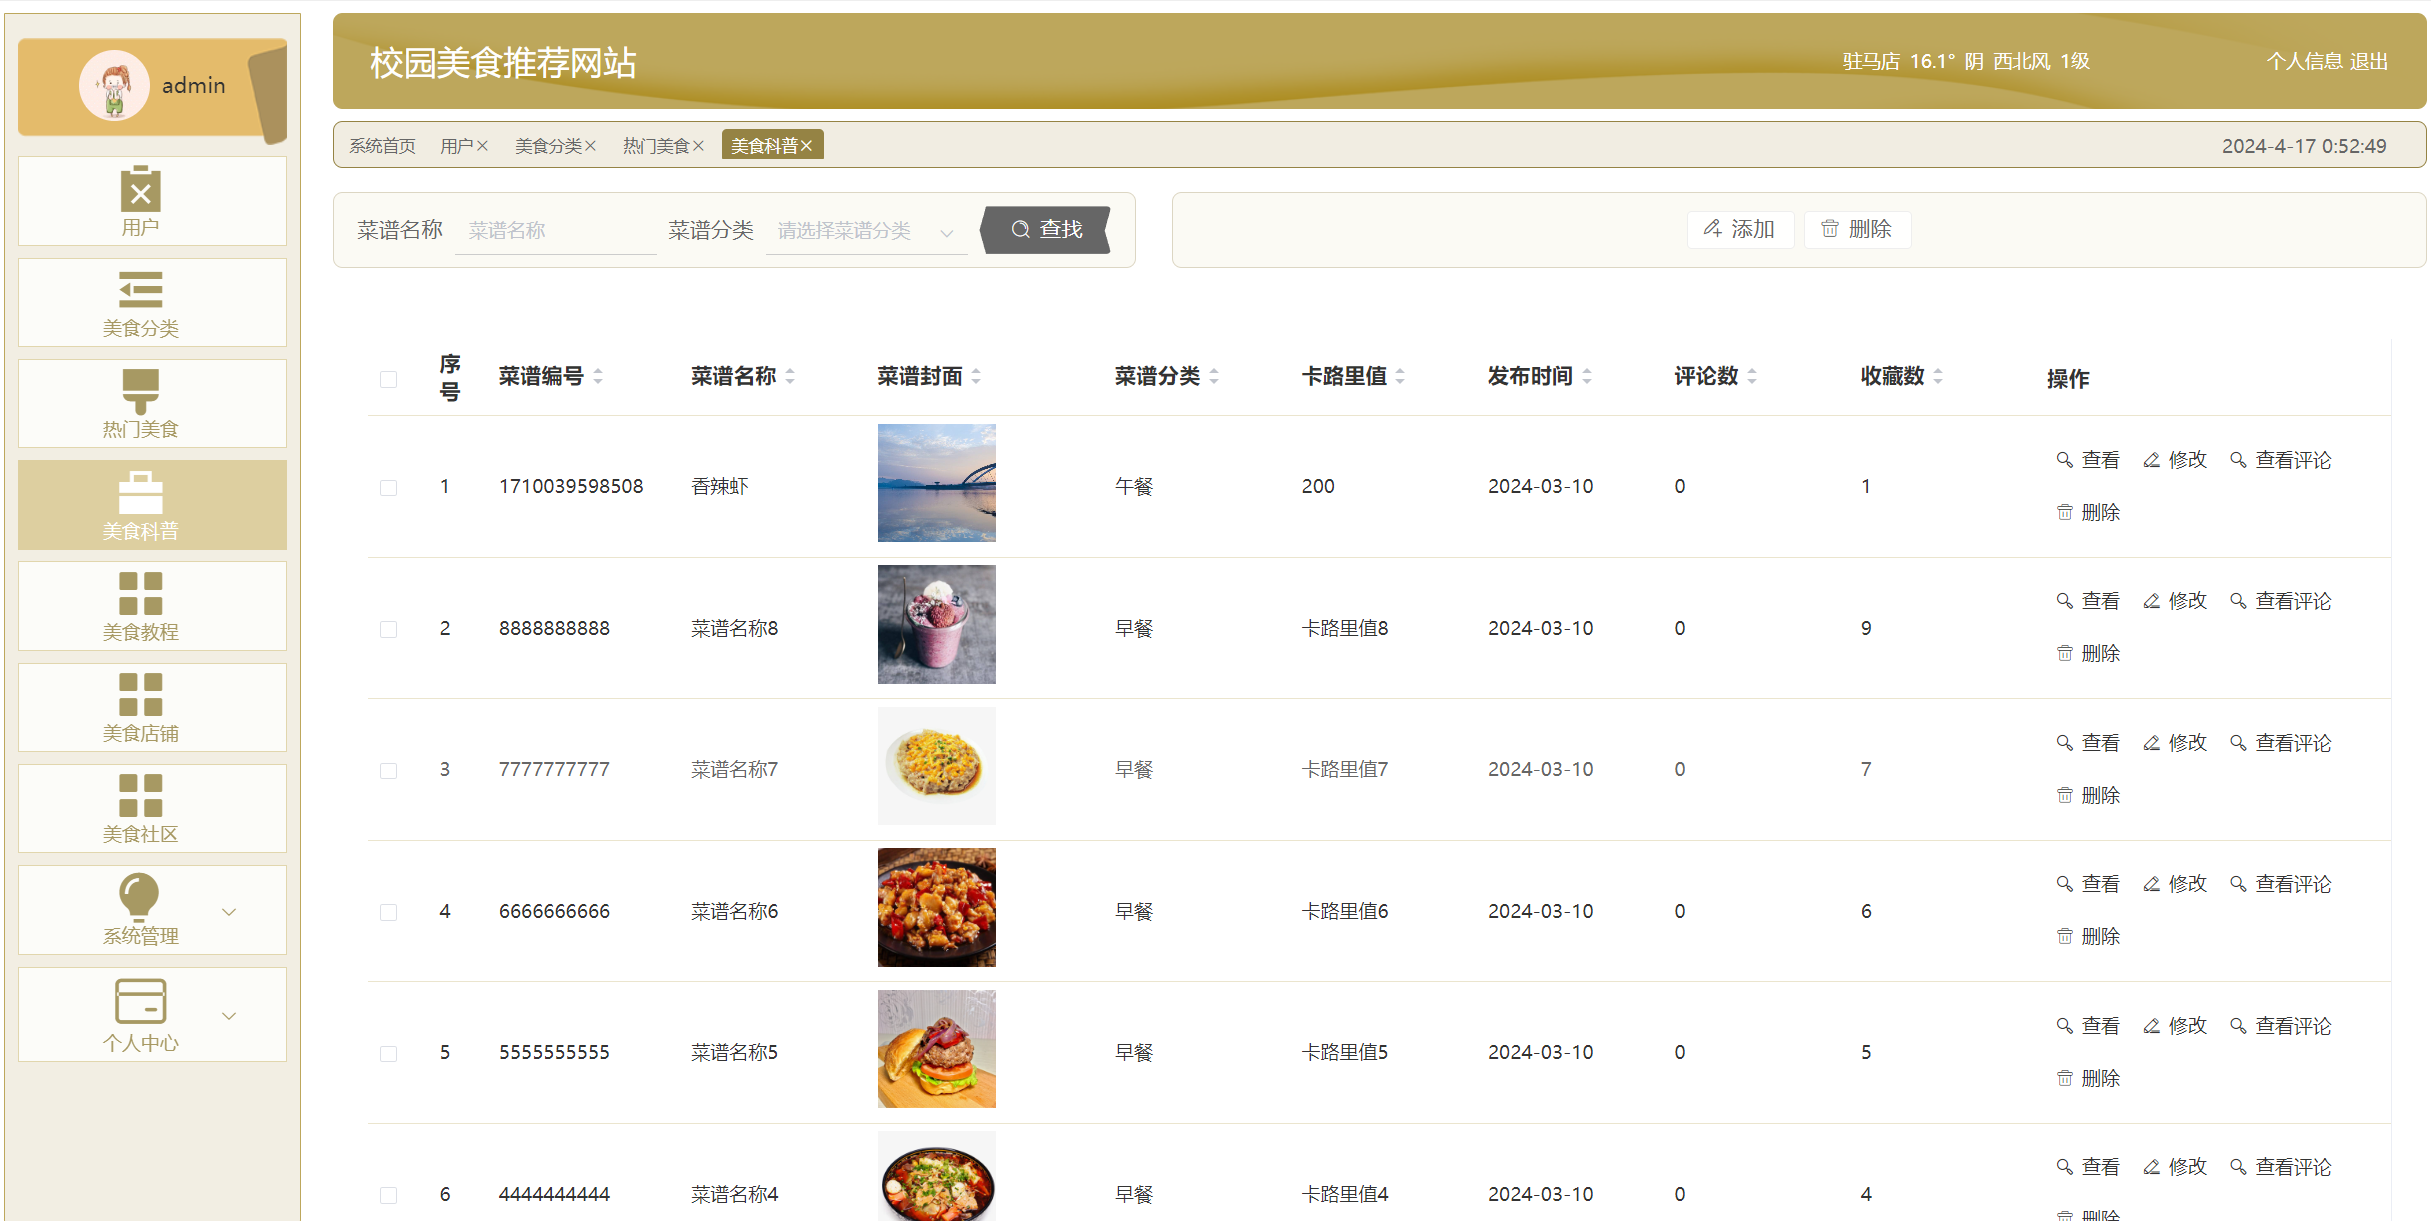Viewport: 2431px width, 1221px height.
Task: Open the 美食社区 grid icon
Action: pyautogui.click(x=140, y=795)
